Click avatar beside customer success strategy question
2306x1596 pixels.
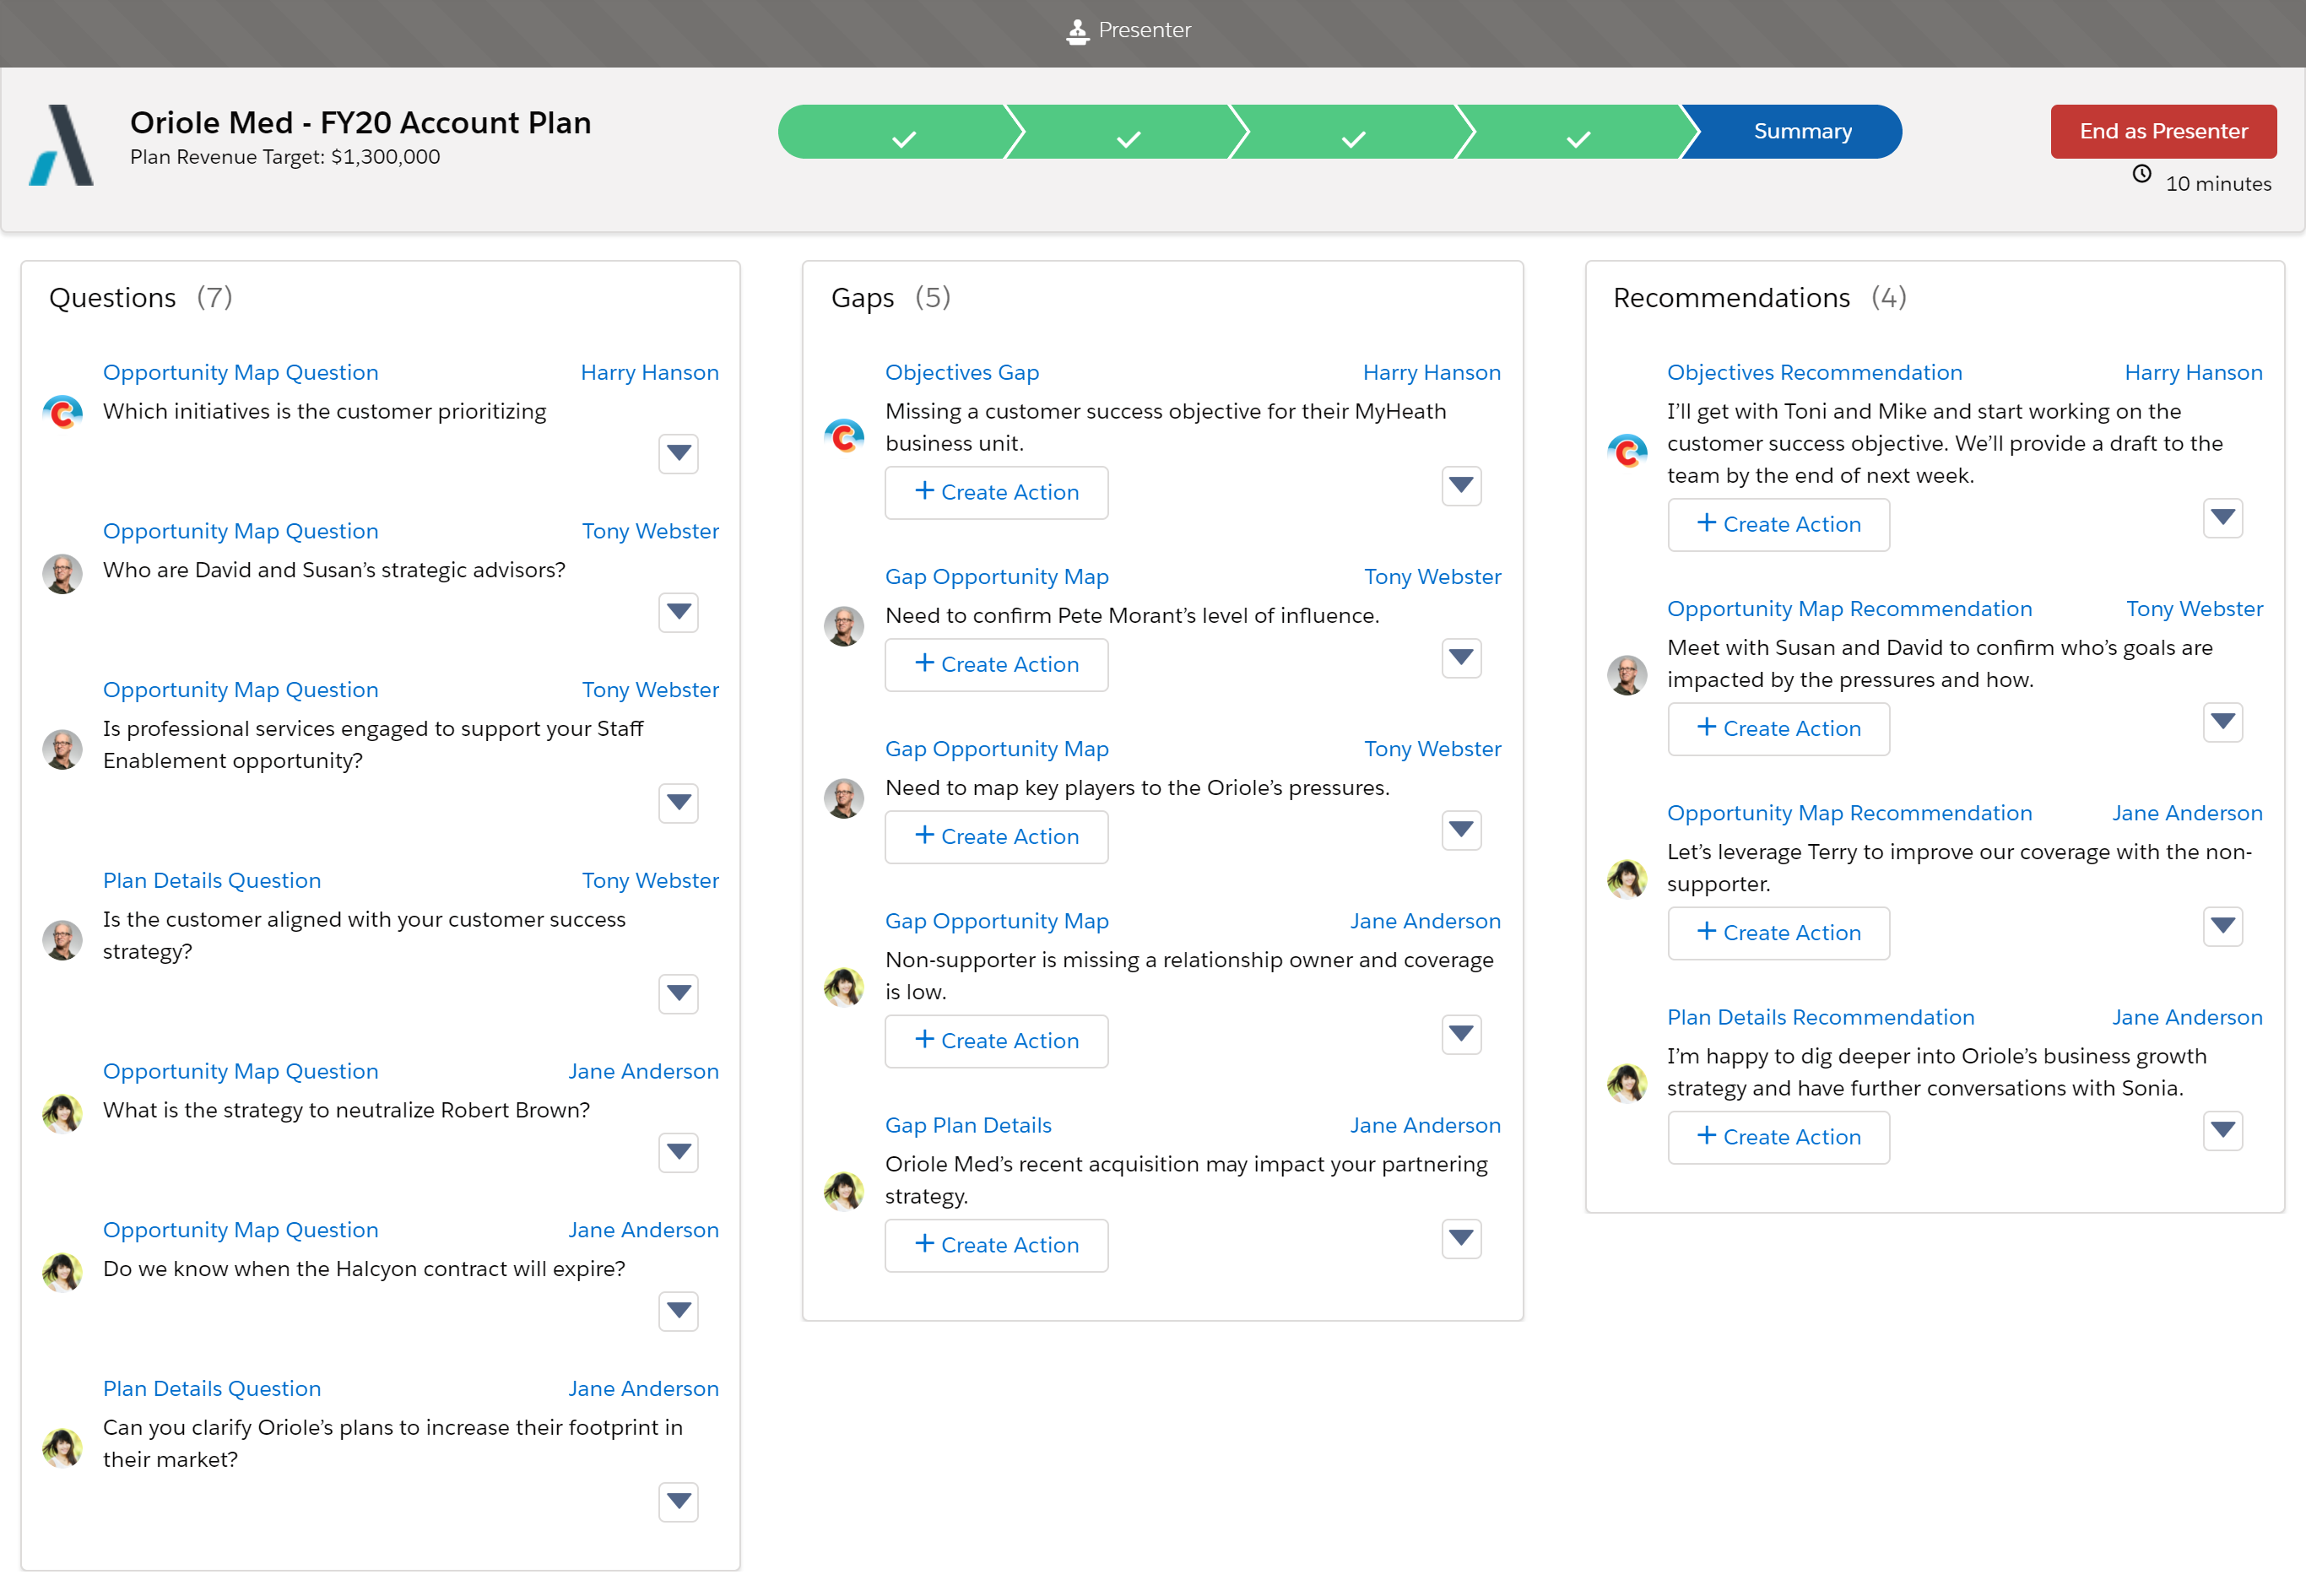point(62,940)
